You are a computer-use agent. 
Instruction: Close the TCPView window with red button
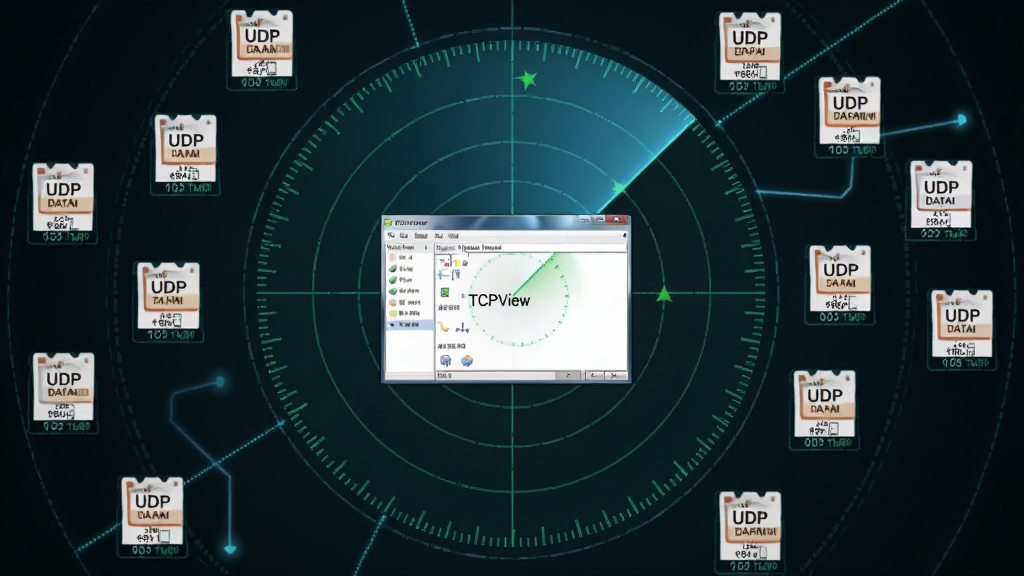pos(616,219)
